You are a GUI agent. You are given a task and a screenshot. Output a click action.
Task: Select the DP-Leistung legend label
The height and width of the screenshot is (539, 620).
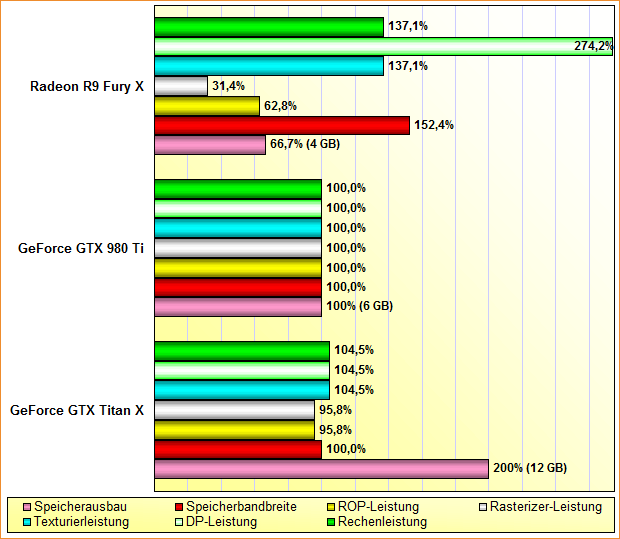221,522
